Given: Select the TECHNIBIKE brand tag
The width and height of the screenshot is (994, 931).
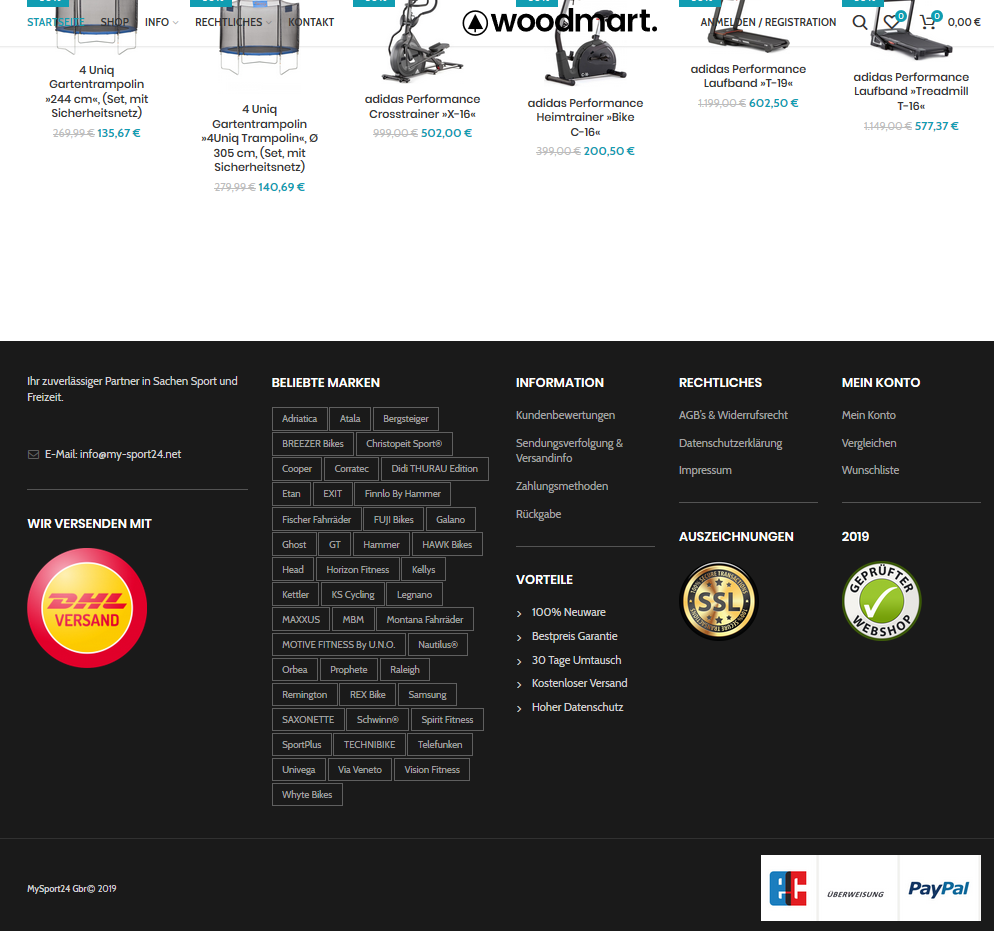Looking at the screenshot, I should [370, 745].
